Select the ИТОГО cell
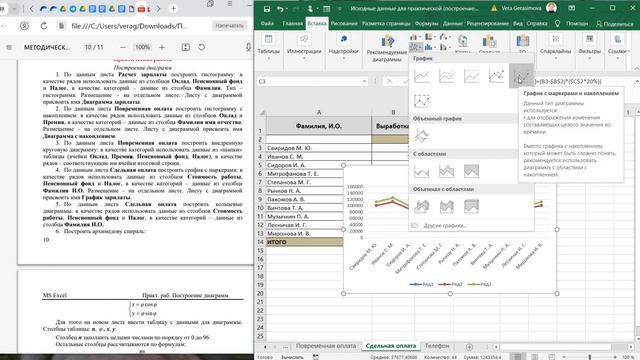The width and height of the screenshot is (640, 360). pos(304,242)
